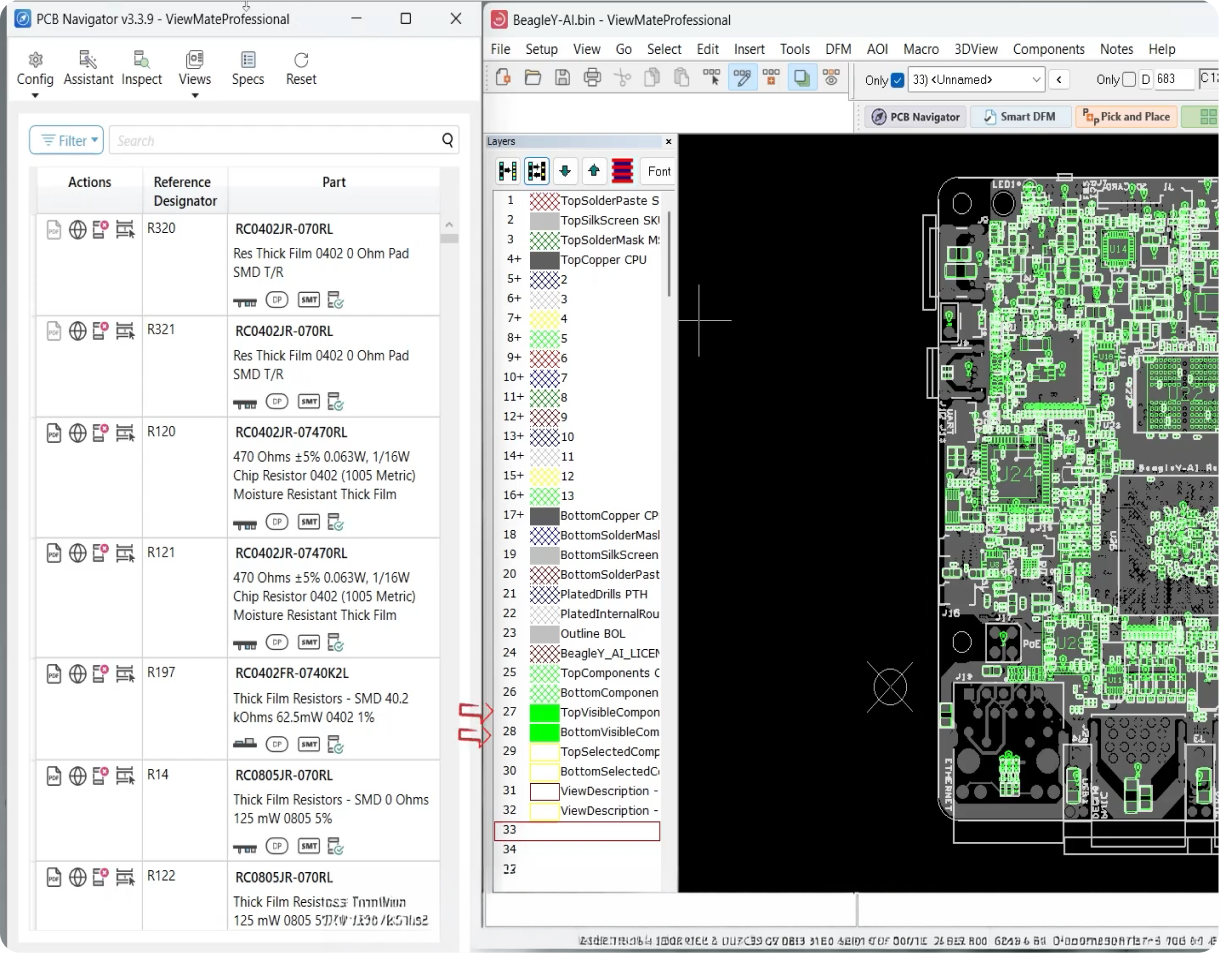Click the DP badge for R121
This screenshot has width=1219, height=953.
coord(277,642)
